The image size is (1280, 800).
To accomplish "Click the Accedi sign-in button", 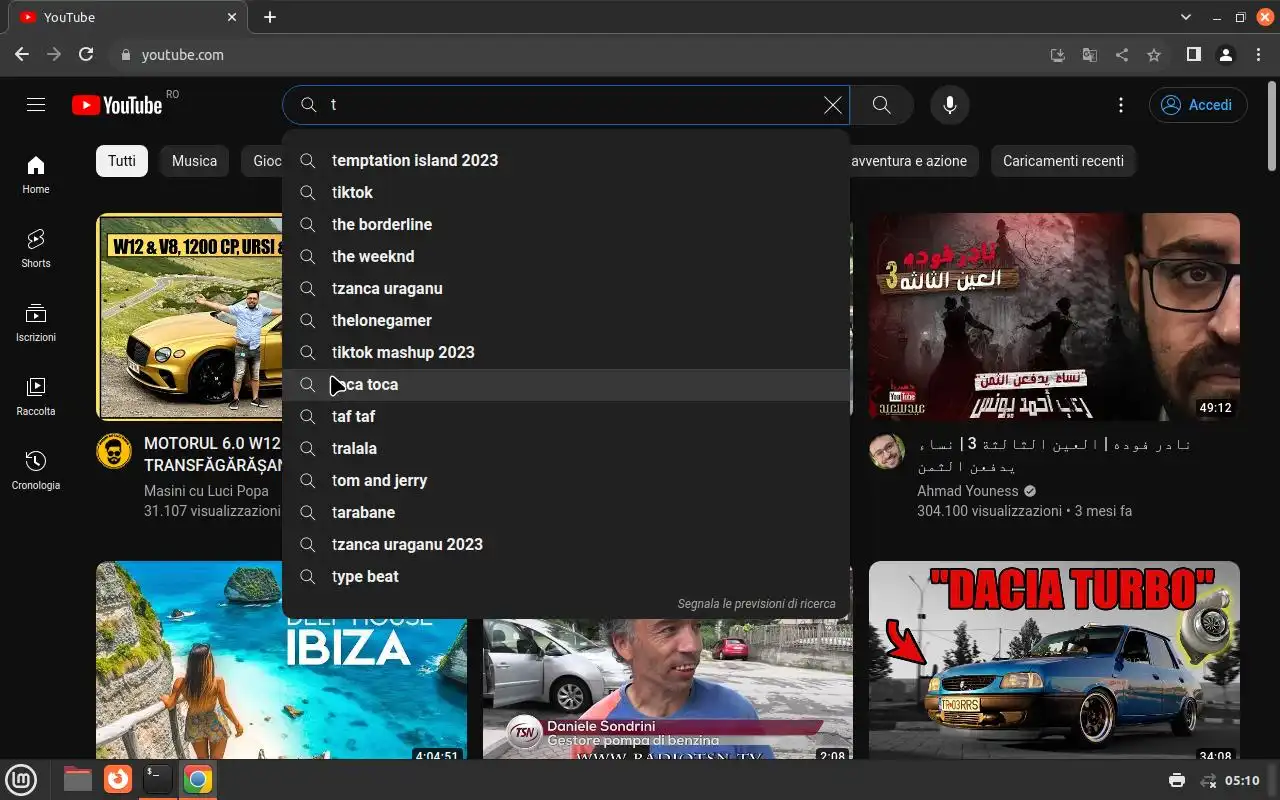I will coord(1198,105).
